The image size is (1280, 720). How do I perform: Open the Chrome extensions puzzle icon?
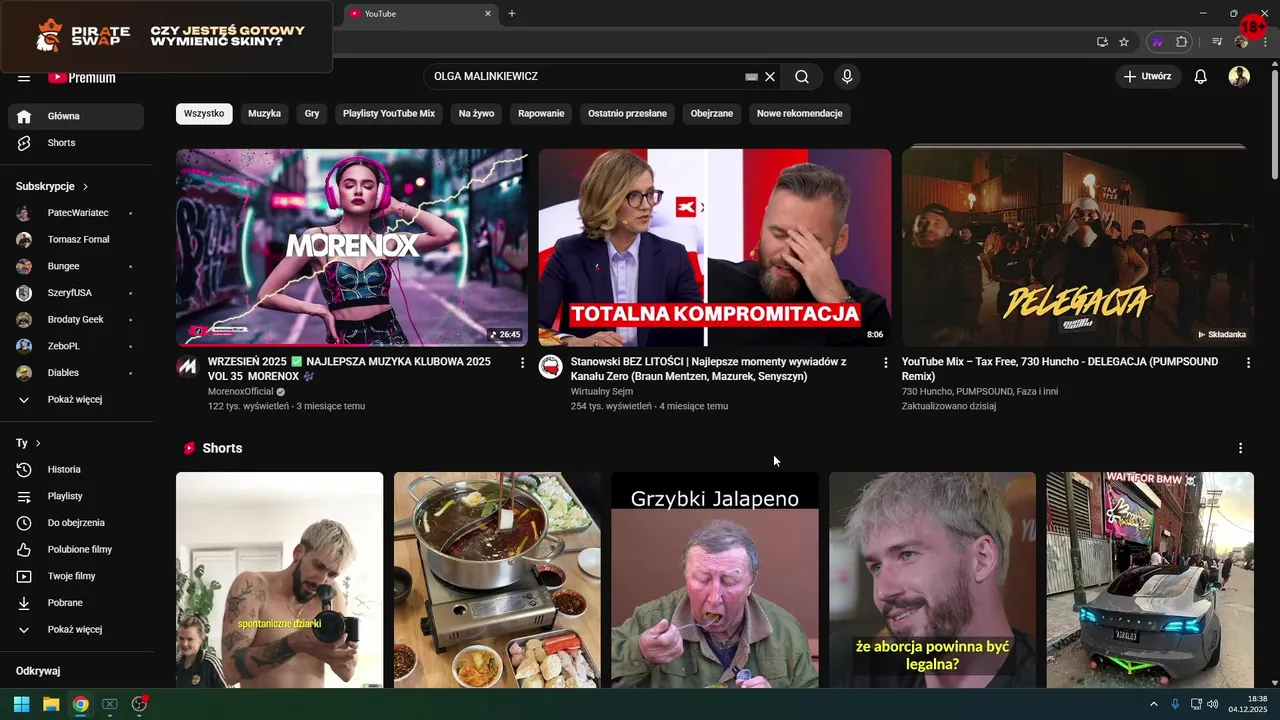(x=1181, y=42)
